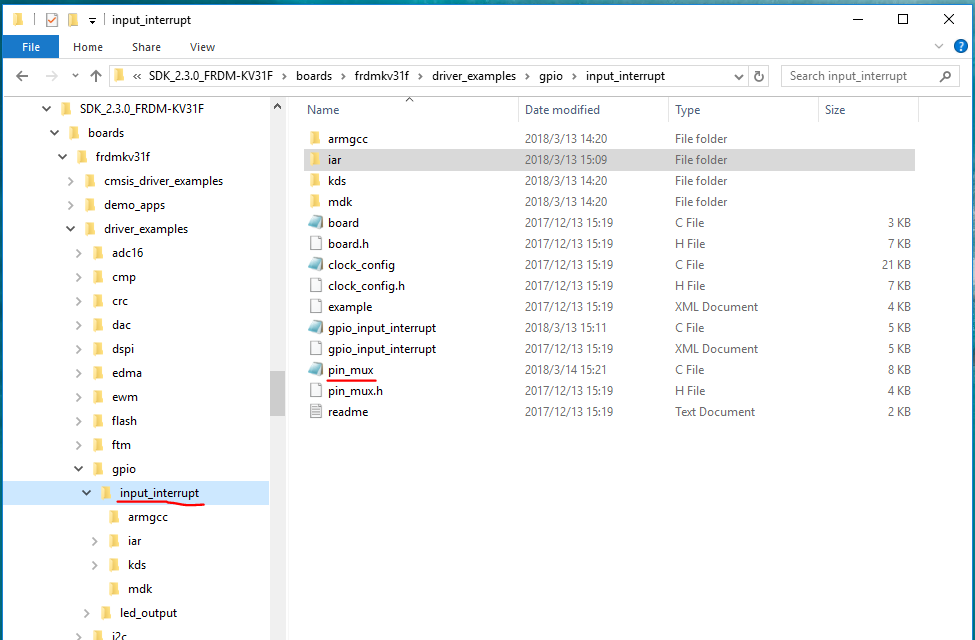Switch to the Share ribbon tab
Viewport: 975px width, 640px height.
(x=146, y=47)
